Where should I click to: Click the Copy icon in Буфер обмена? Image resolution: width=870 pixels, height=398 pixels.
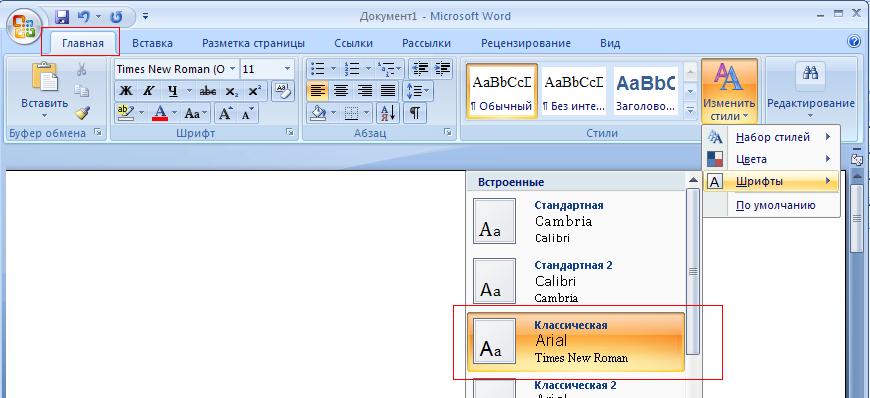(82, 91)
